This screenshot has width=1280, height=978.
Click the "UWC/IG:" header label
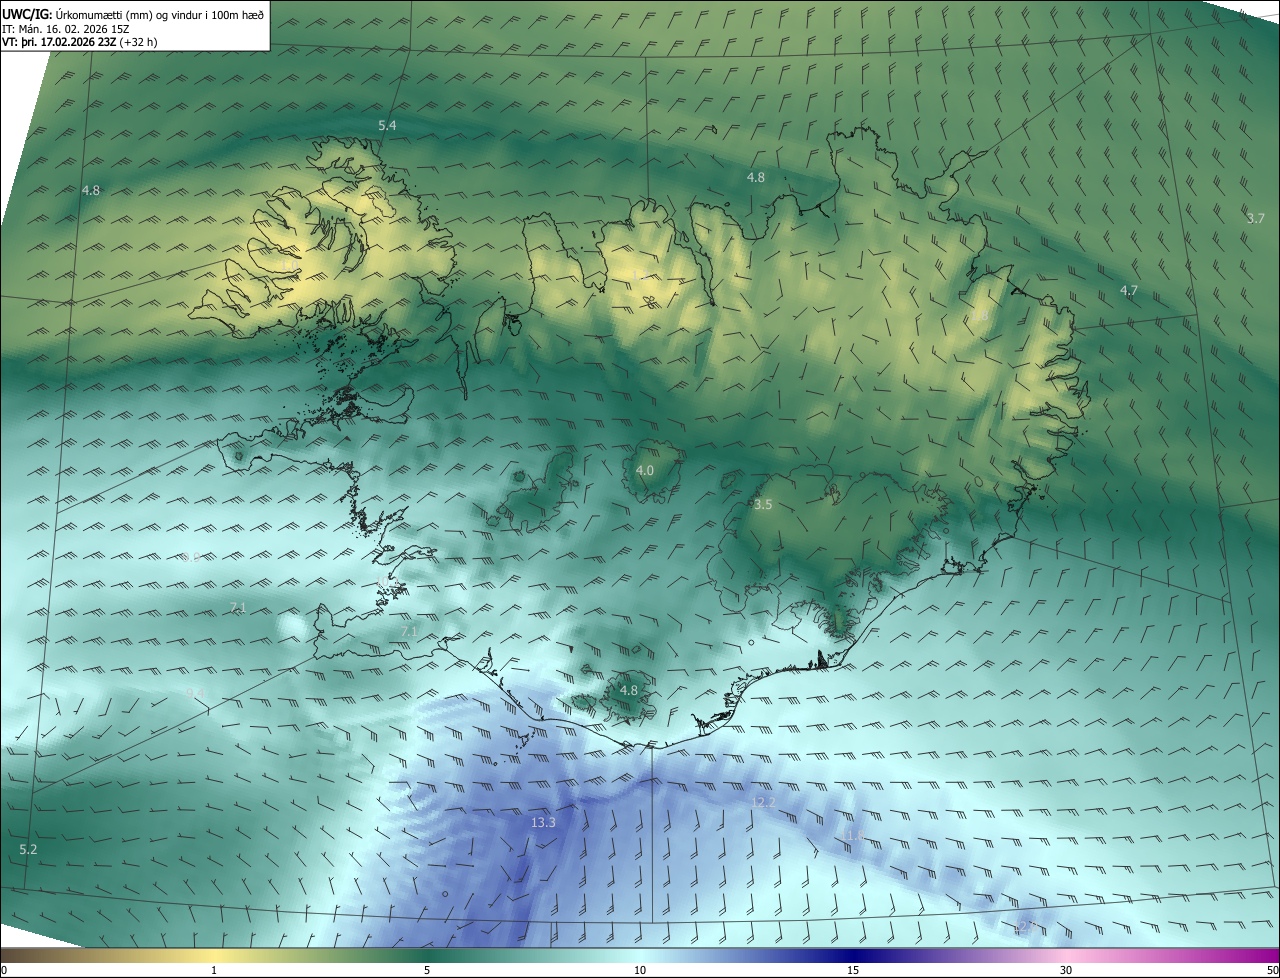coord(27,15)
